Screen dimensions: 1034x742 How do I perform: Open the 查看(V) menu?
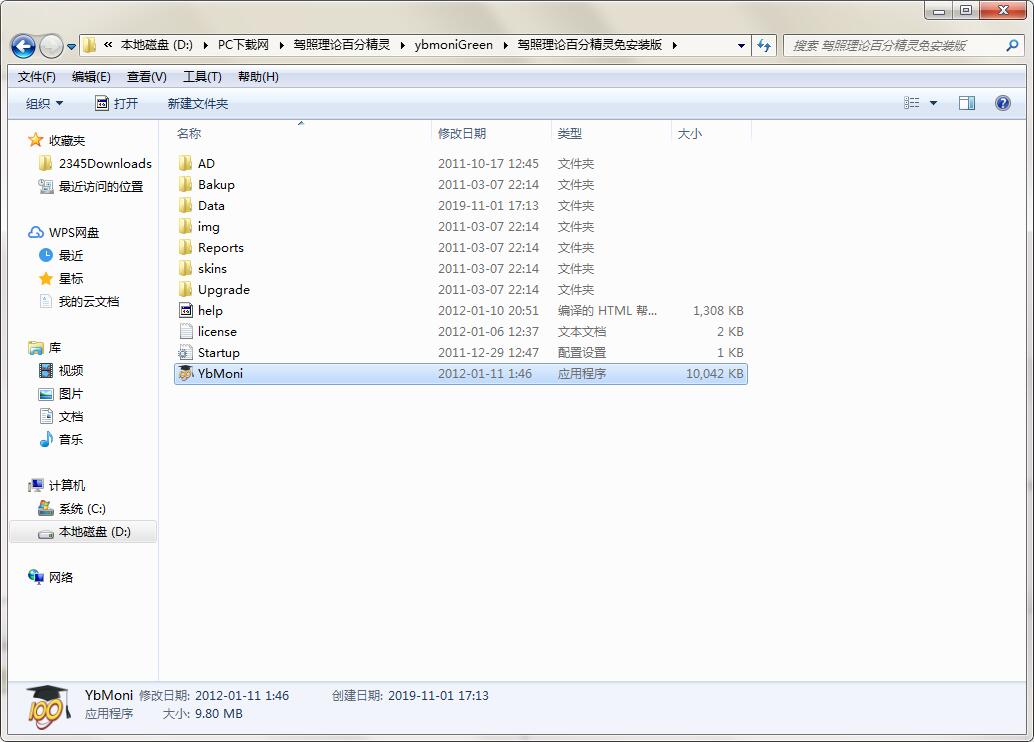[146, 77]
